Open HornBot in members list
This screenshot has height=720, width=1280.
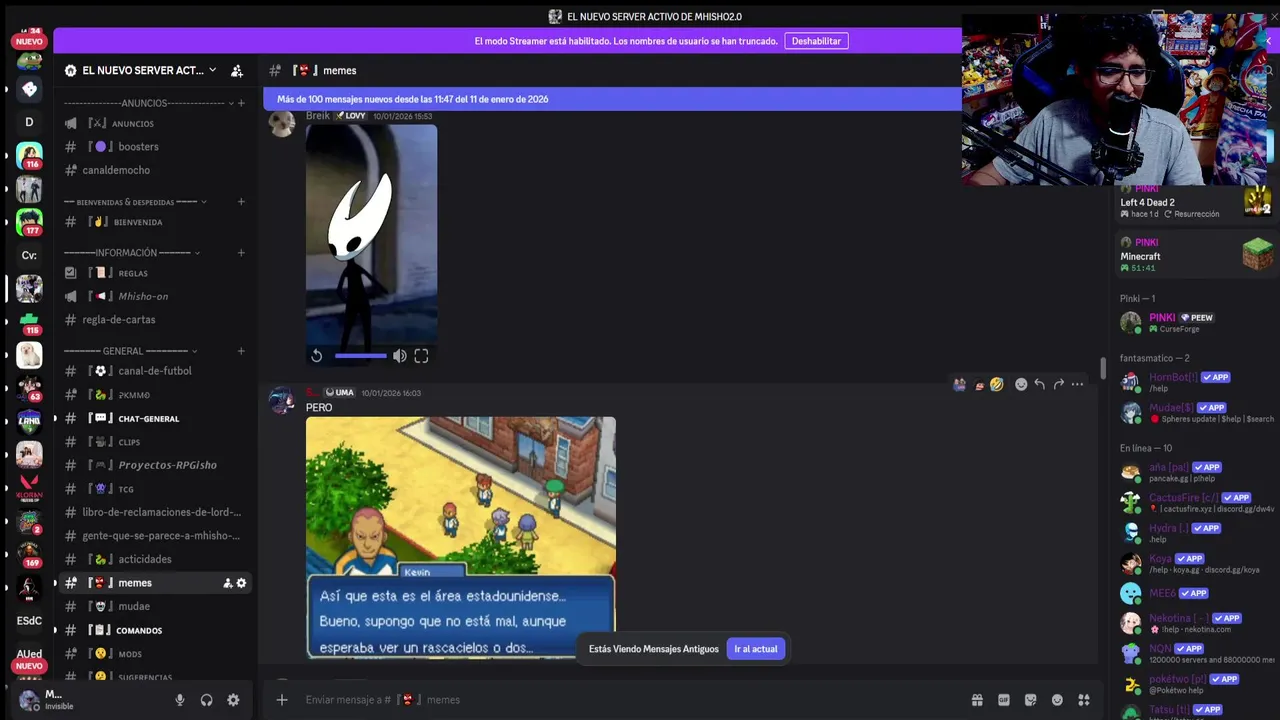1195,382
